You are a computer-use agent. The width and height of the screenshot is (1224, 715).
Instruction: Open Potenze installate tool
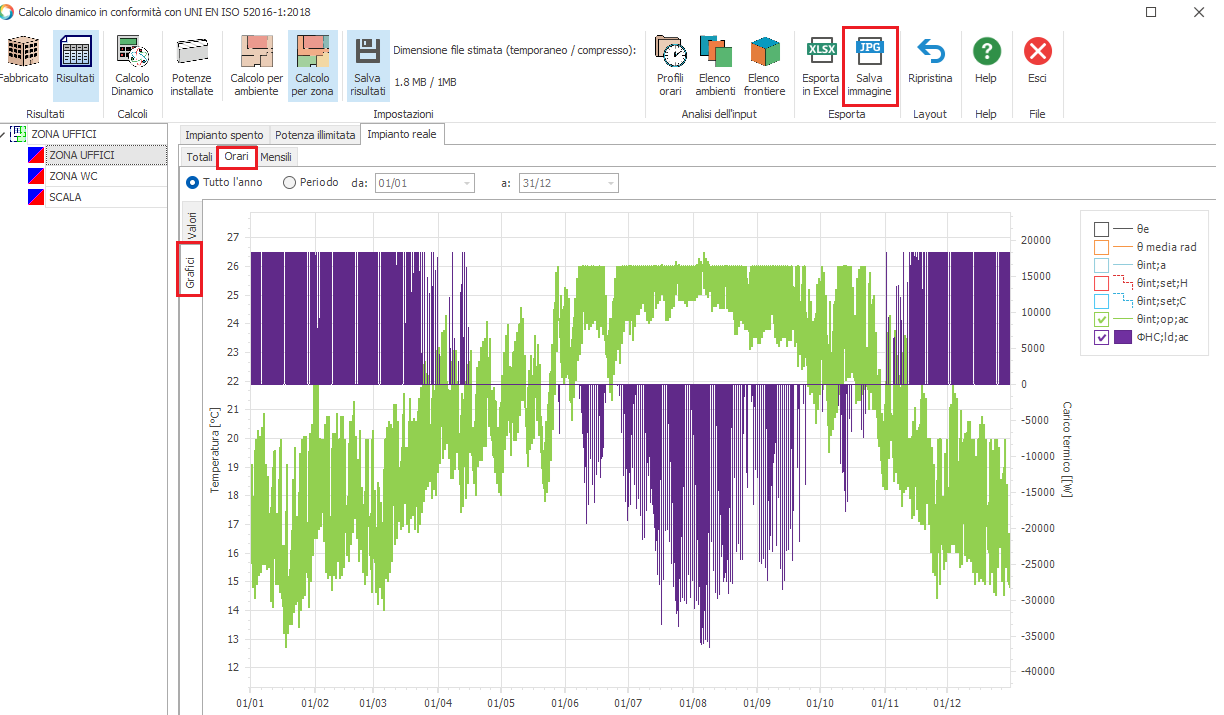point(191,52)
